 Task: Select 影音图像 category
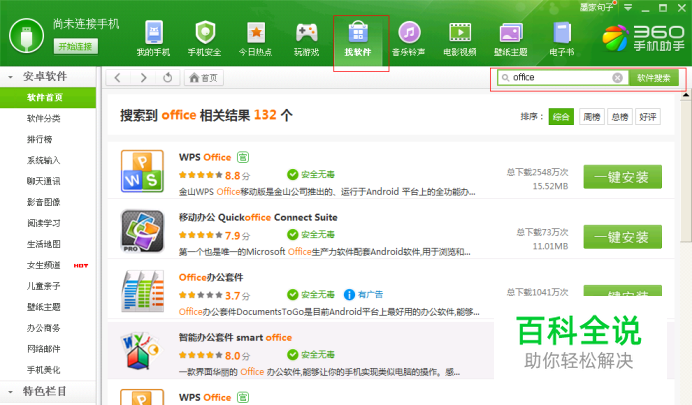click(44, 202)
